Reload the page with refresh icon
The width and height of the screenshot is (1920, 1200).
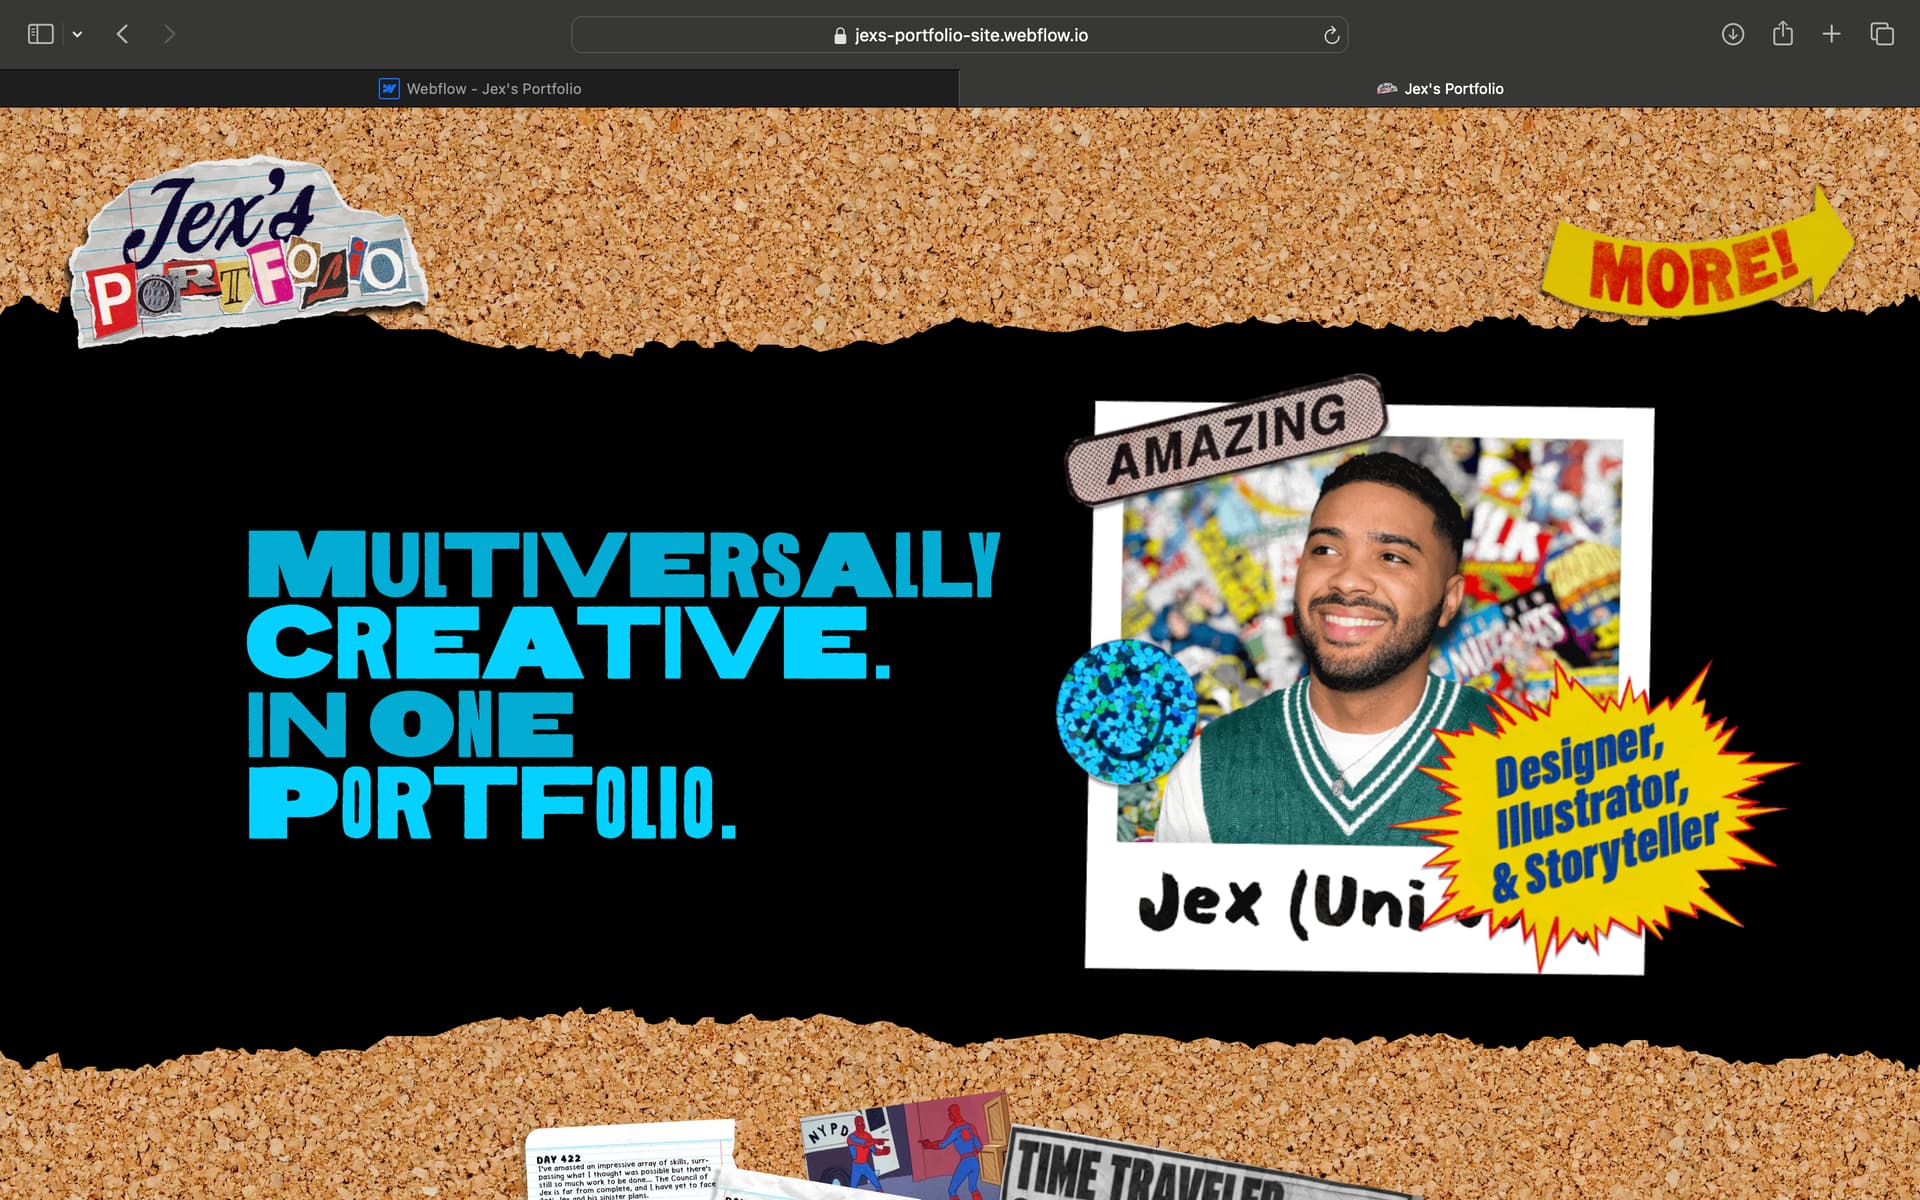[1331, 36]
